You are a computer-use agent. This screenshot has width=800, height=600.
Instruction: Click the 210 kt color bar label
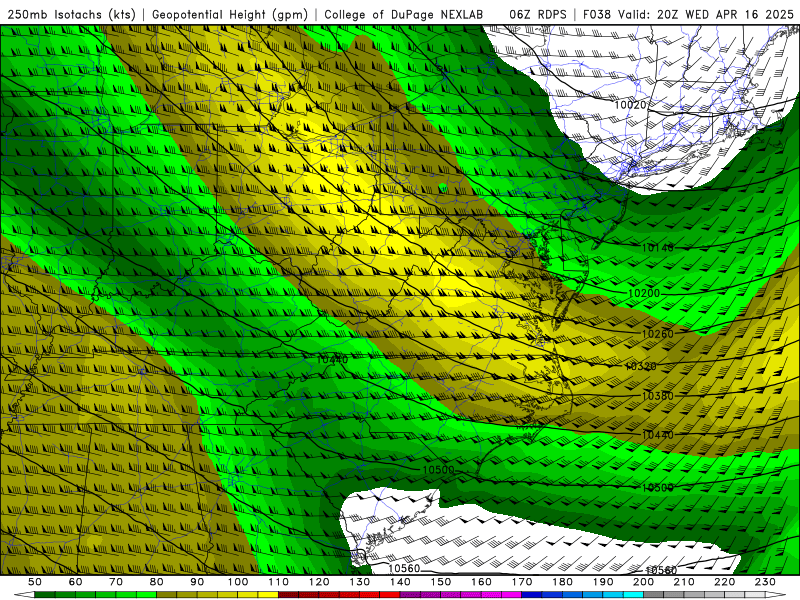[x=684, y=582]
